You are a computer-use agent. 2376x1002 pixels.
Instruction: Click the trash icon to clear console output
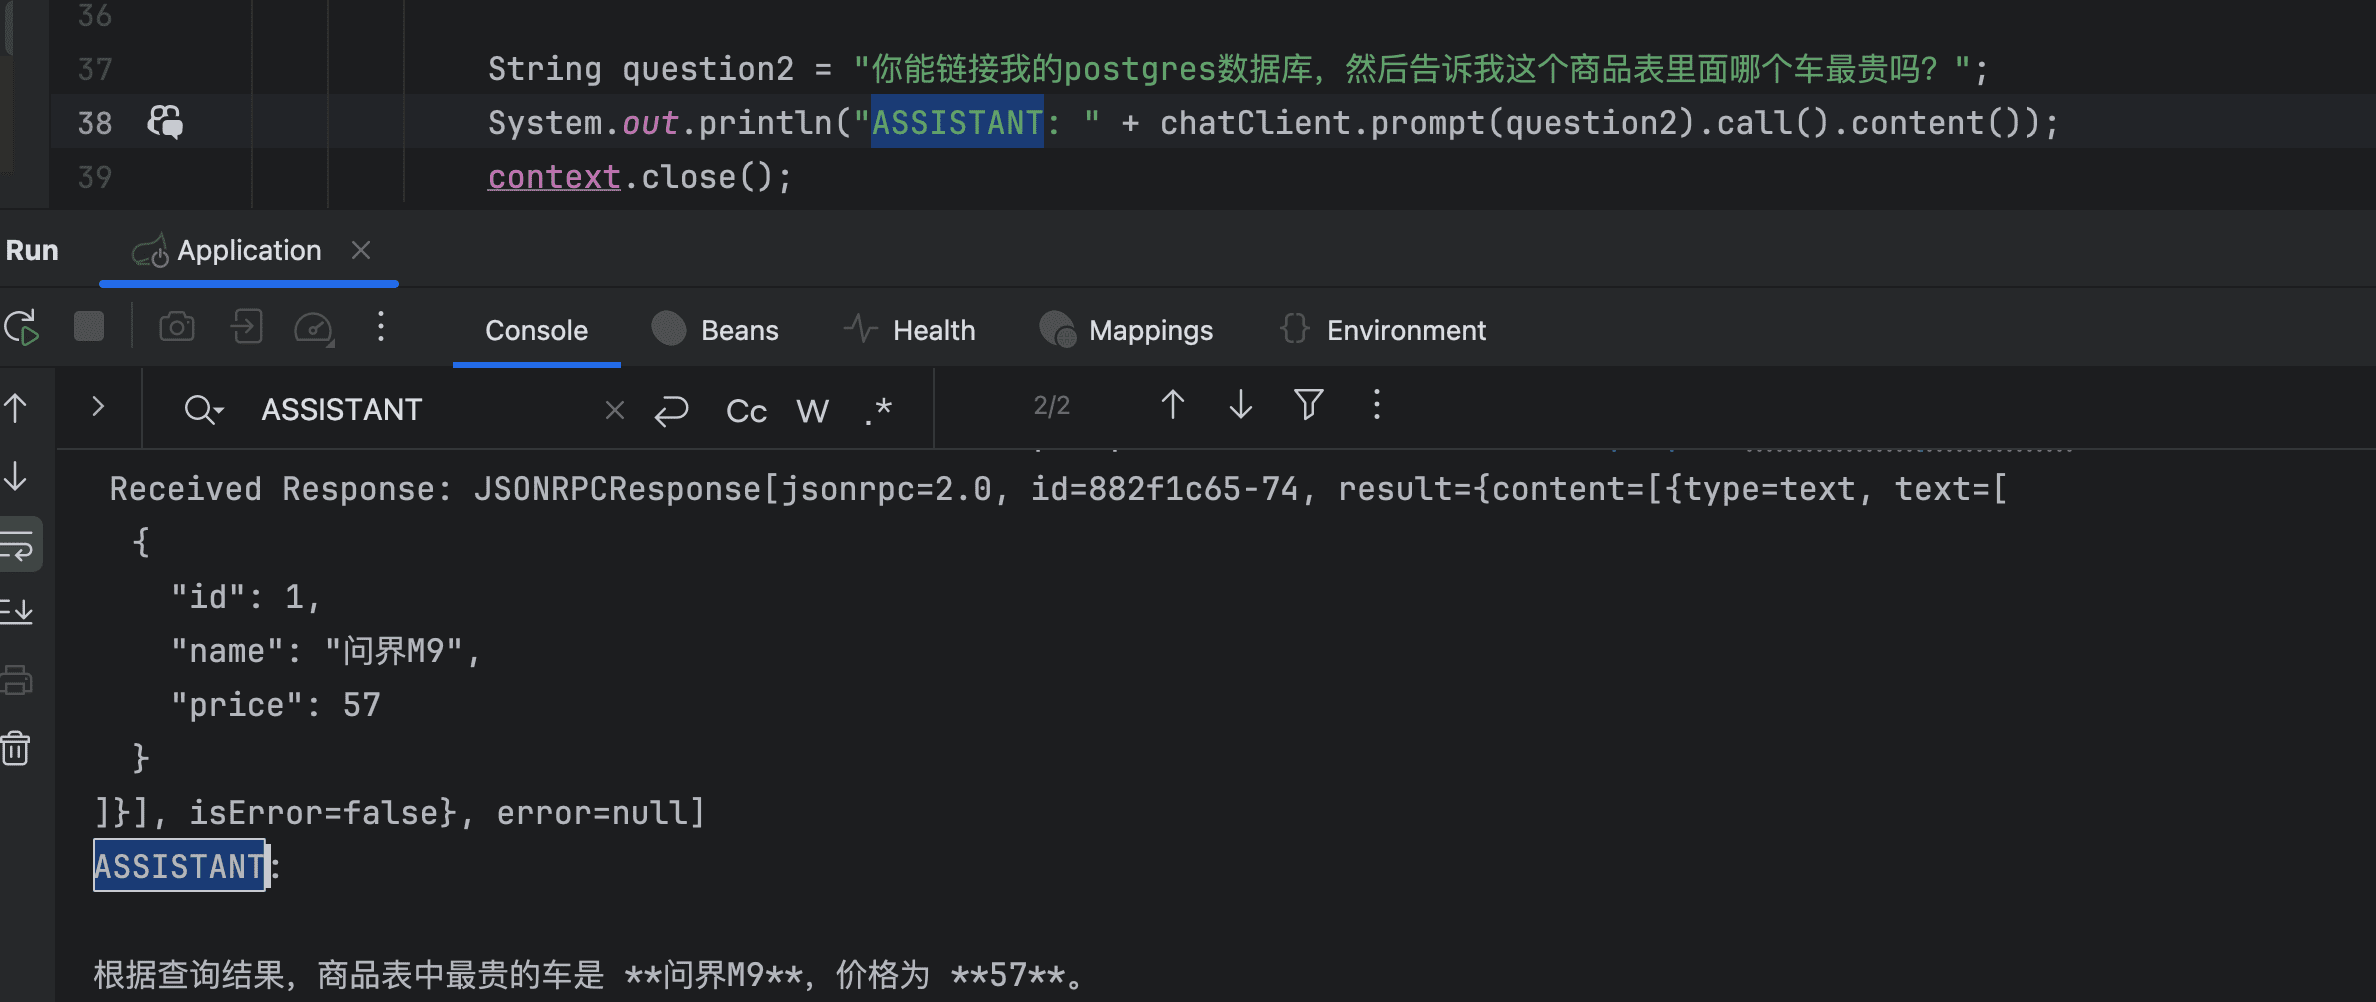[x=17, y=747]
